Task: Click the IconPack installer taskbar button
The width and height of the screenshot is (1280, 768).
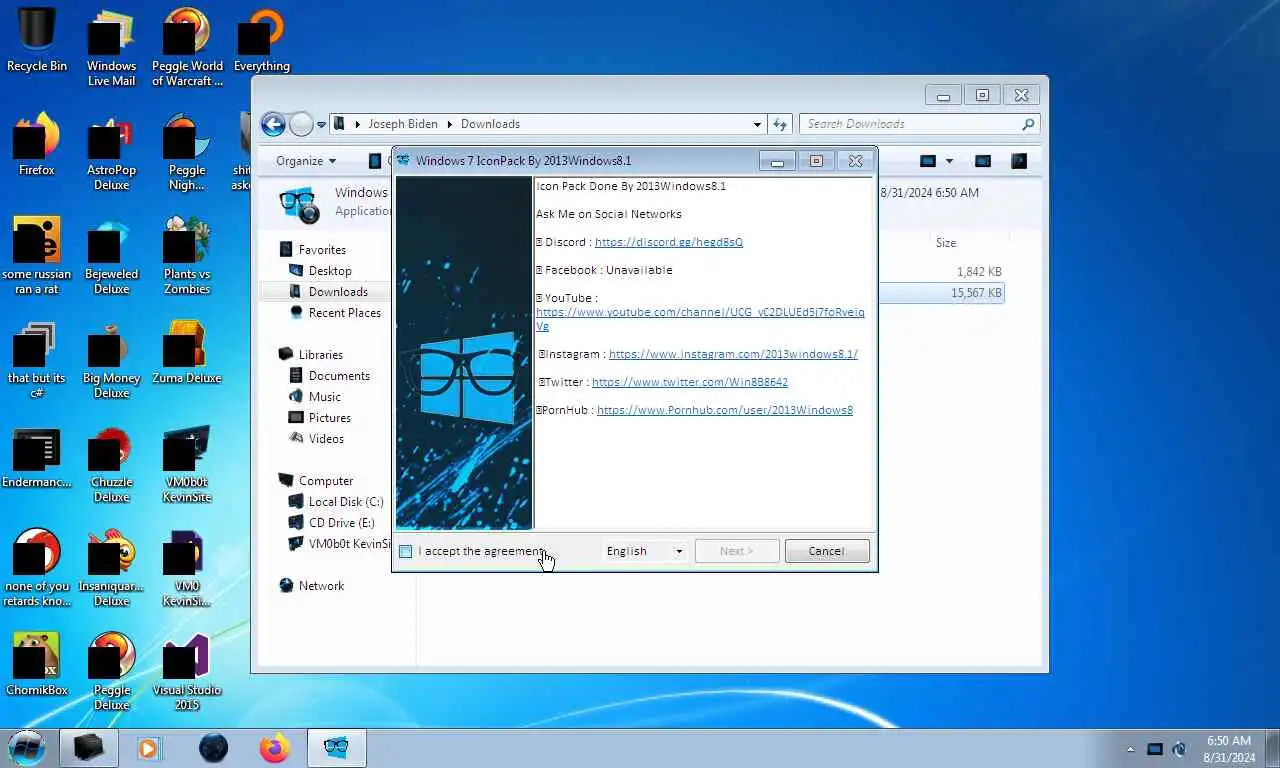Action: coord(337,747)
